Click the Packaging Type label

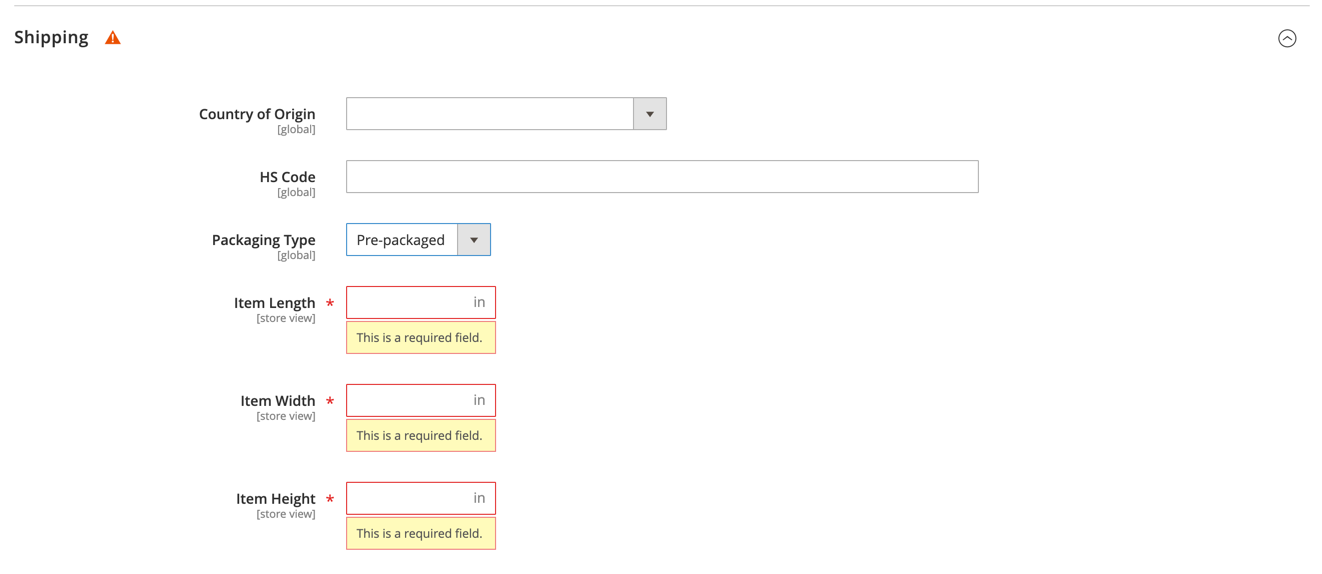pyautogui.click(x=263, y=240)
